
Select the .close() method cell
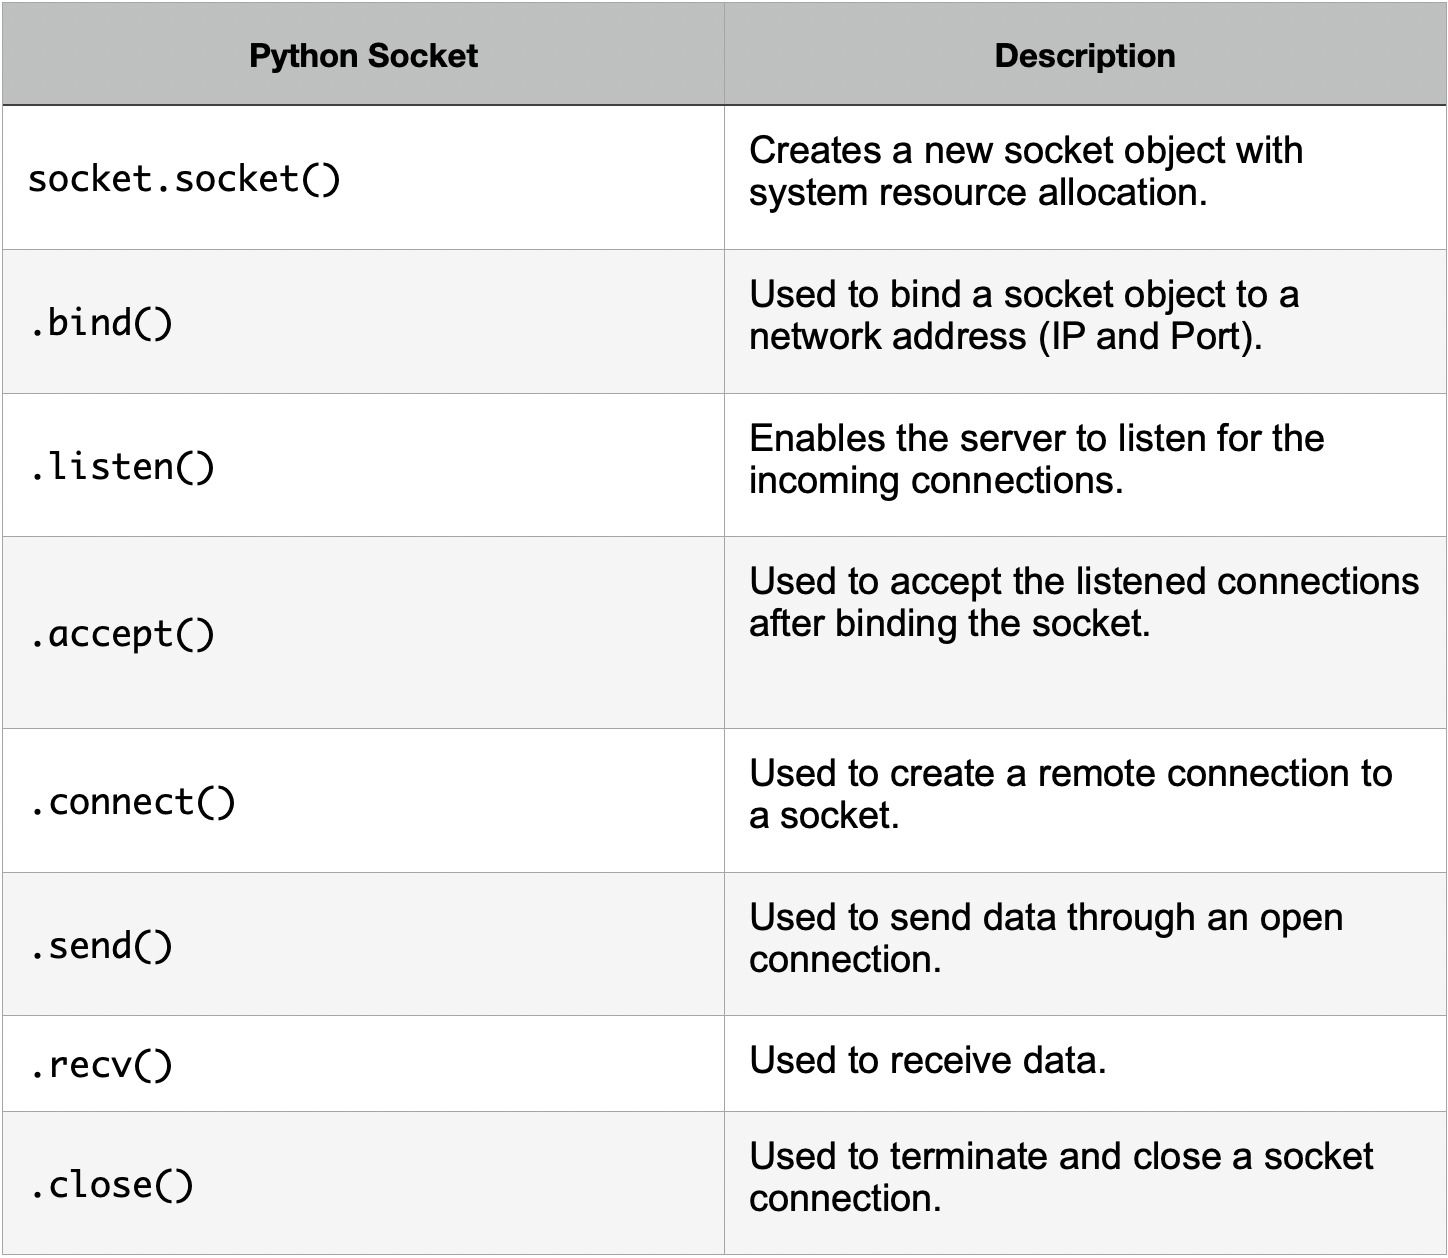coord(112,1185)
